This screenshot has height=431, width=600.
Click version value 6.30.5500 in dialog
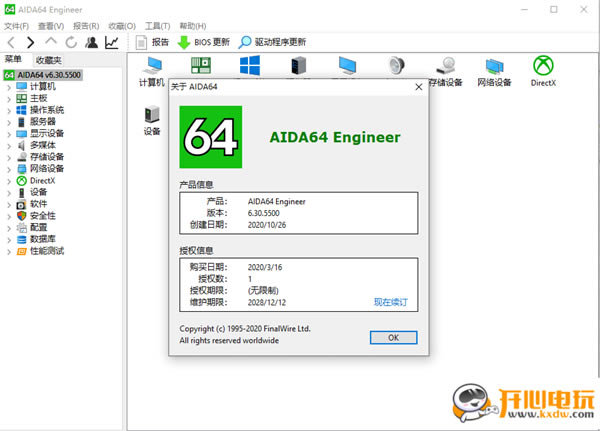[264, 213]
